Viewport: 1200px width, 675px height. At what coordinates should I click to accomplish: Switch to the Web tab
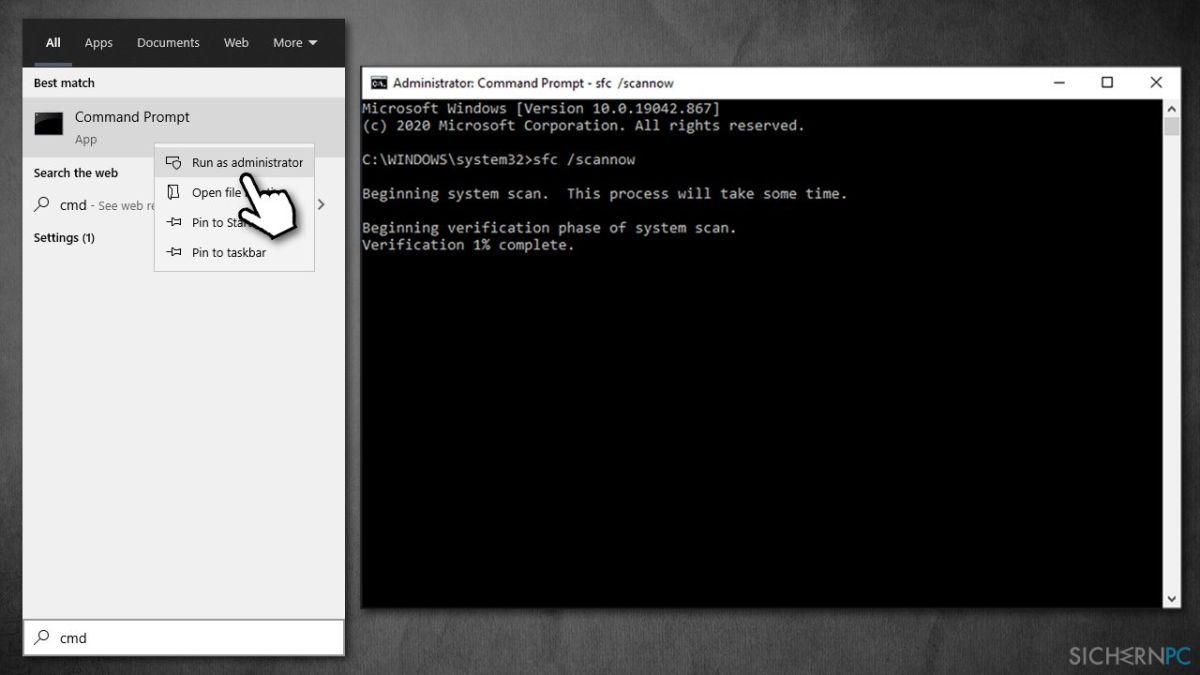click(236, 42)
